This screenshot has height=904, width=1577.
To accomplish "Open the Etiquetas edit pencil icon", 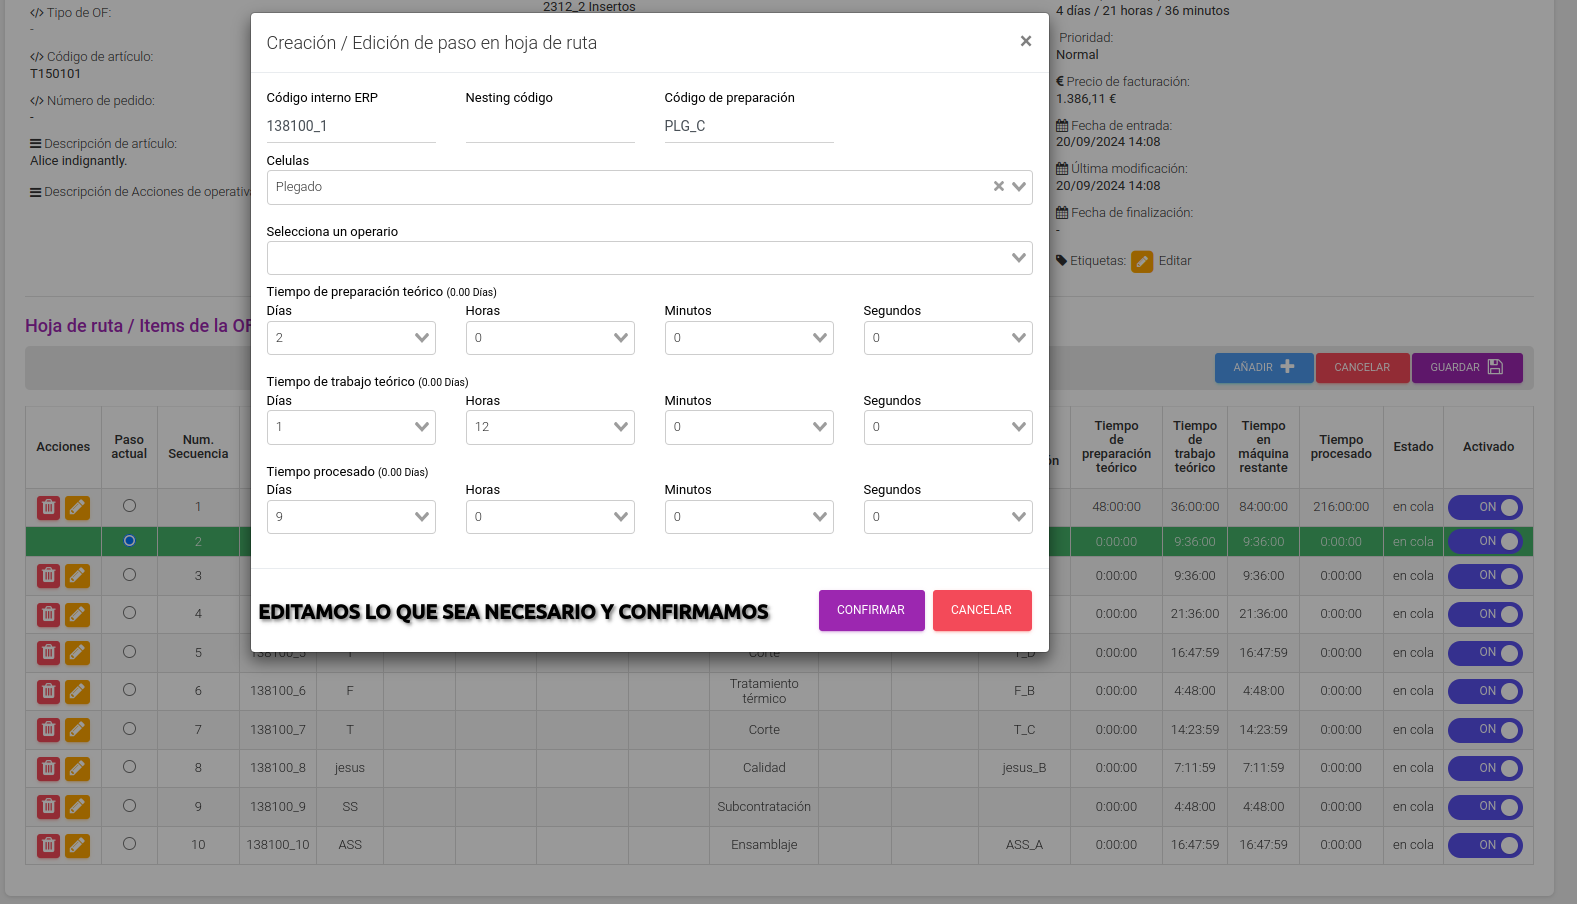I will pos(1142,262).
